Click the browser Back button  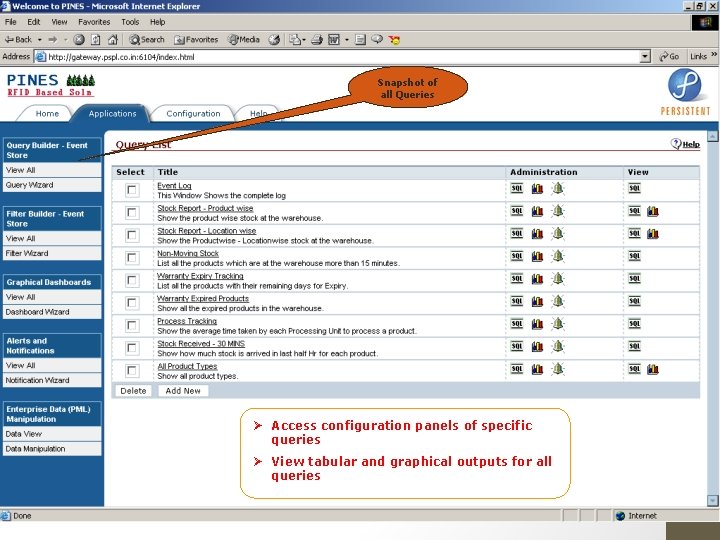[18, 39]
